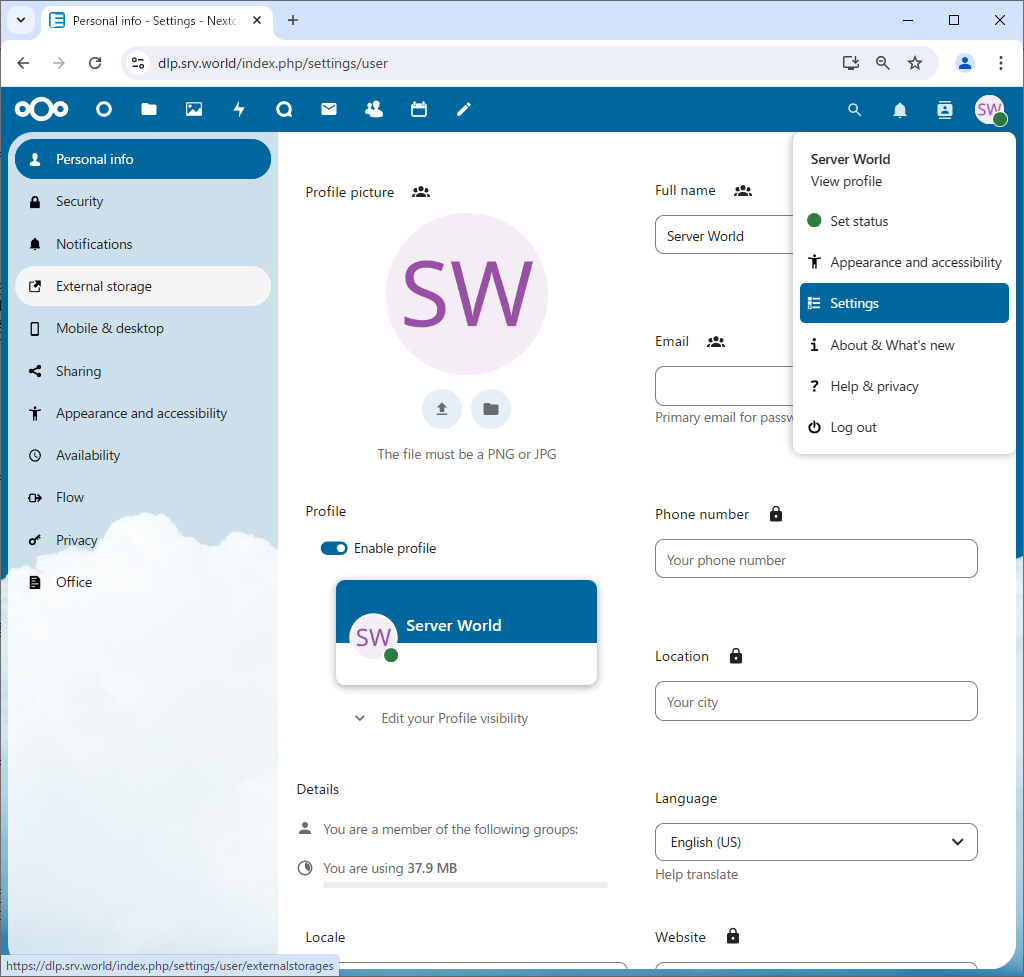Click the storage usage progress bar
Screen dimensions: 1024x977
(x=465, y=885)
